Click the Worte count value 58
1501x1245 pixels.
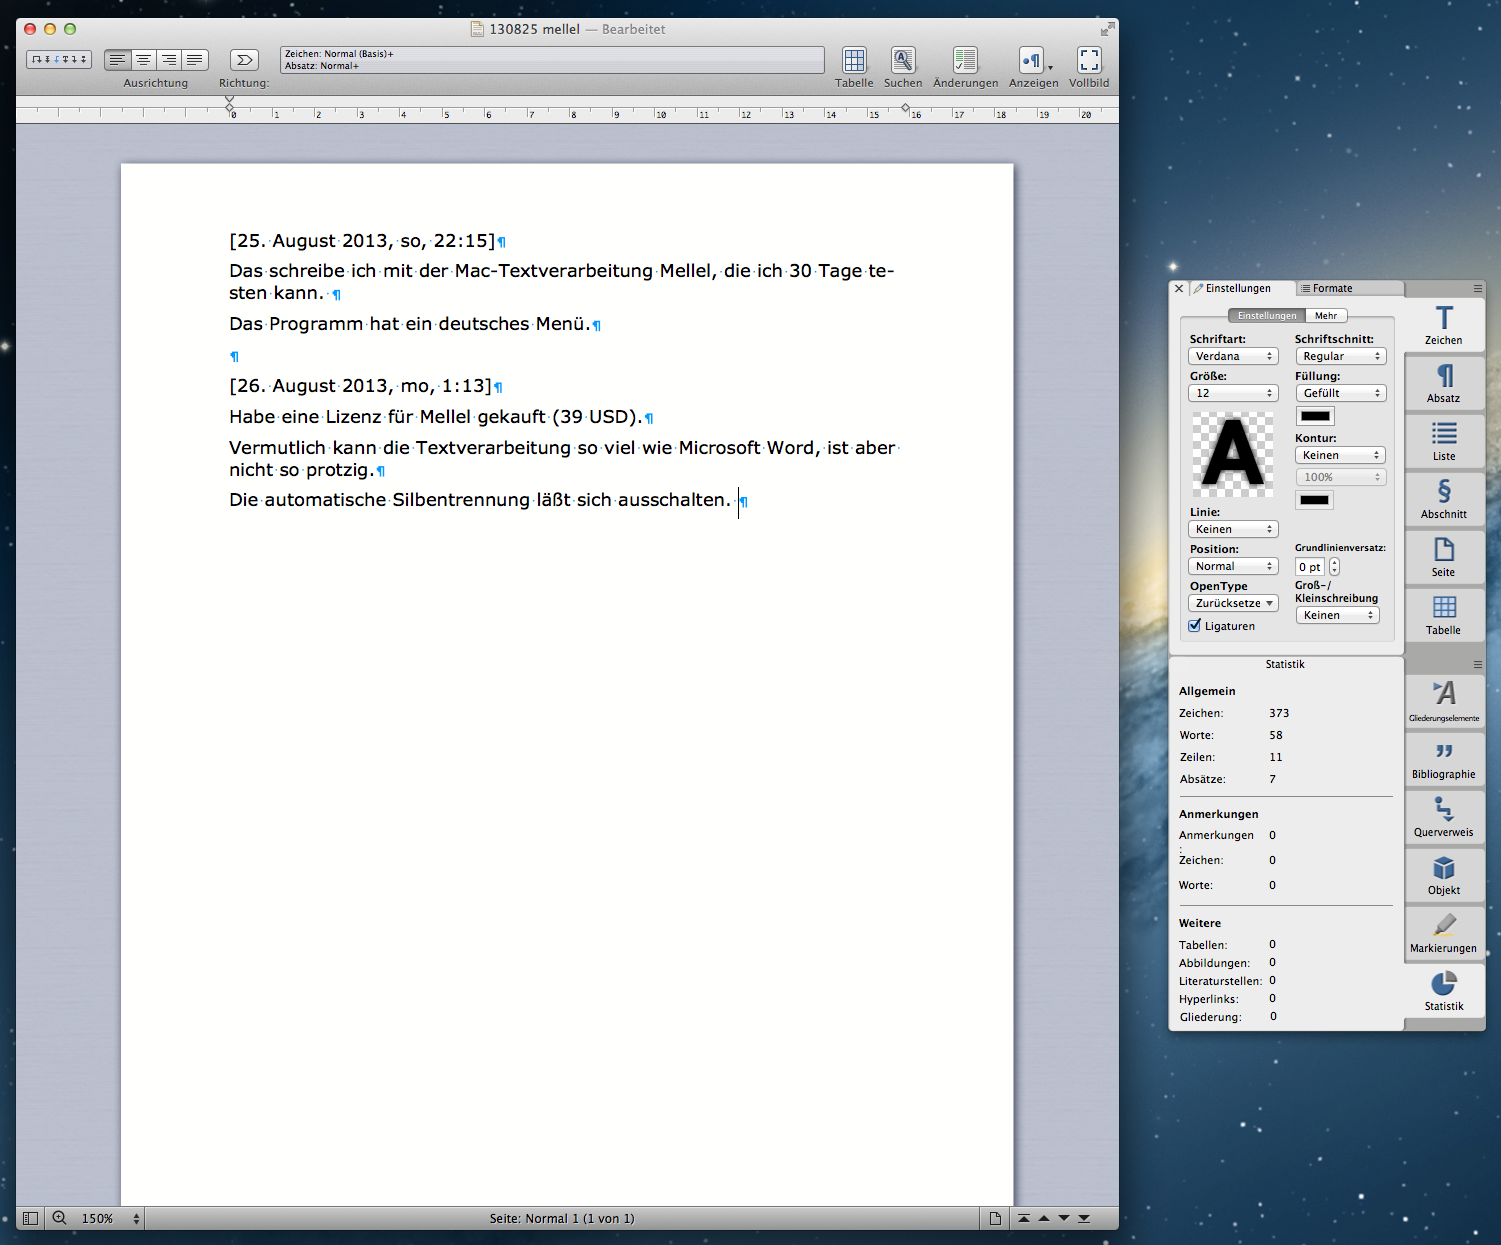(x=1276, y=735)
